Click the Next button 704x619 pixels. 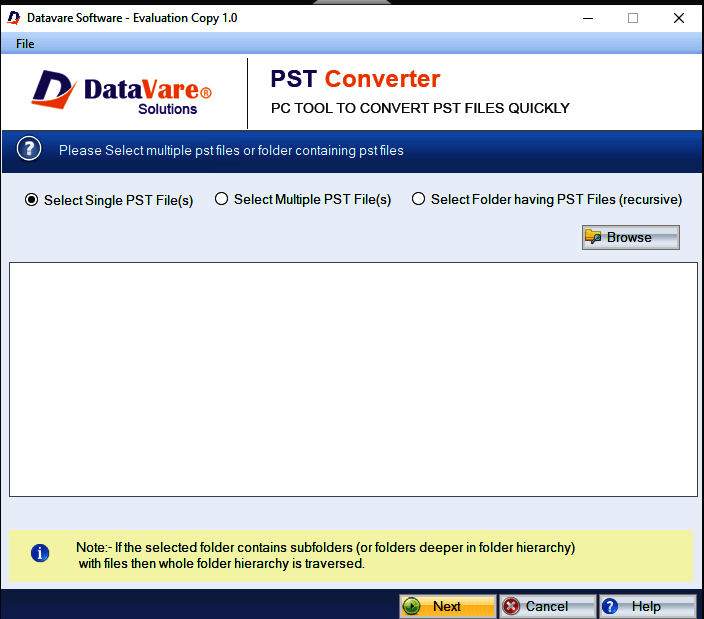pyautogui.click(x=448, y=606)
